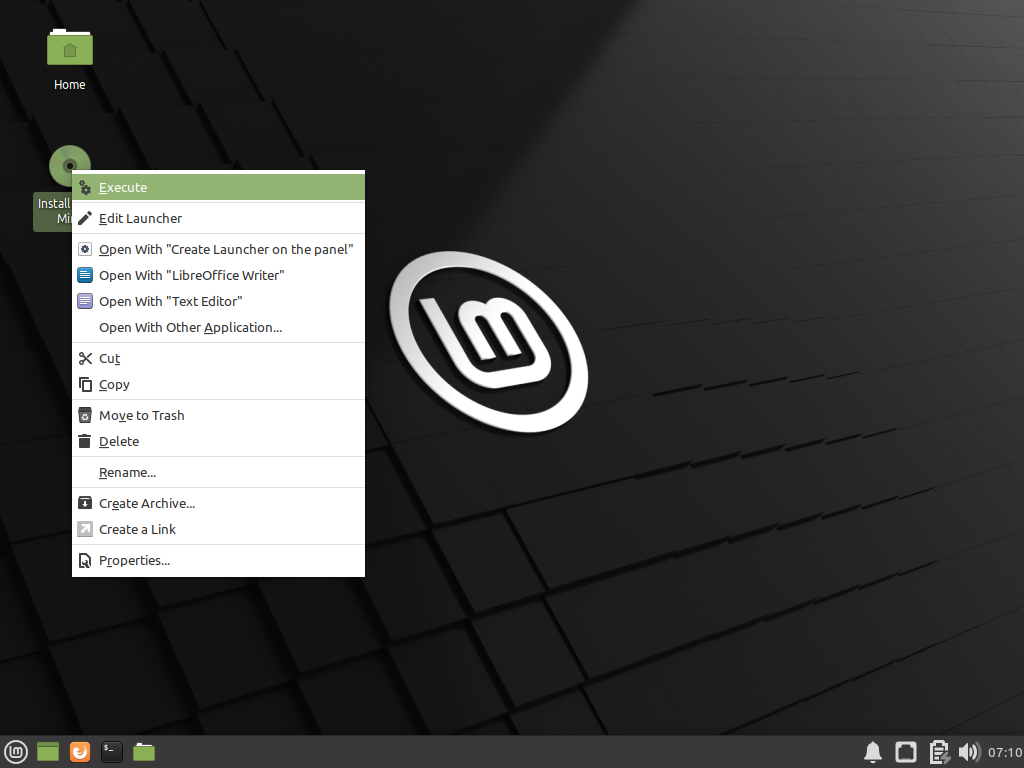
Task: Click the volume speaker tray icon
Action: click(x=969, y=752)
